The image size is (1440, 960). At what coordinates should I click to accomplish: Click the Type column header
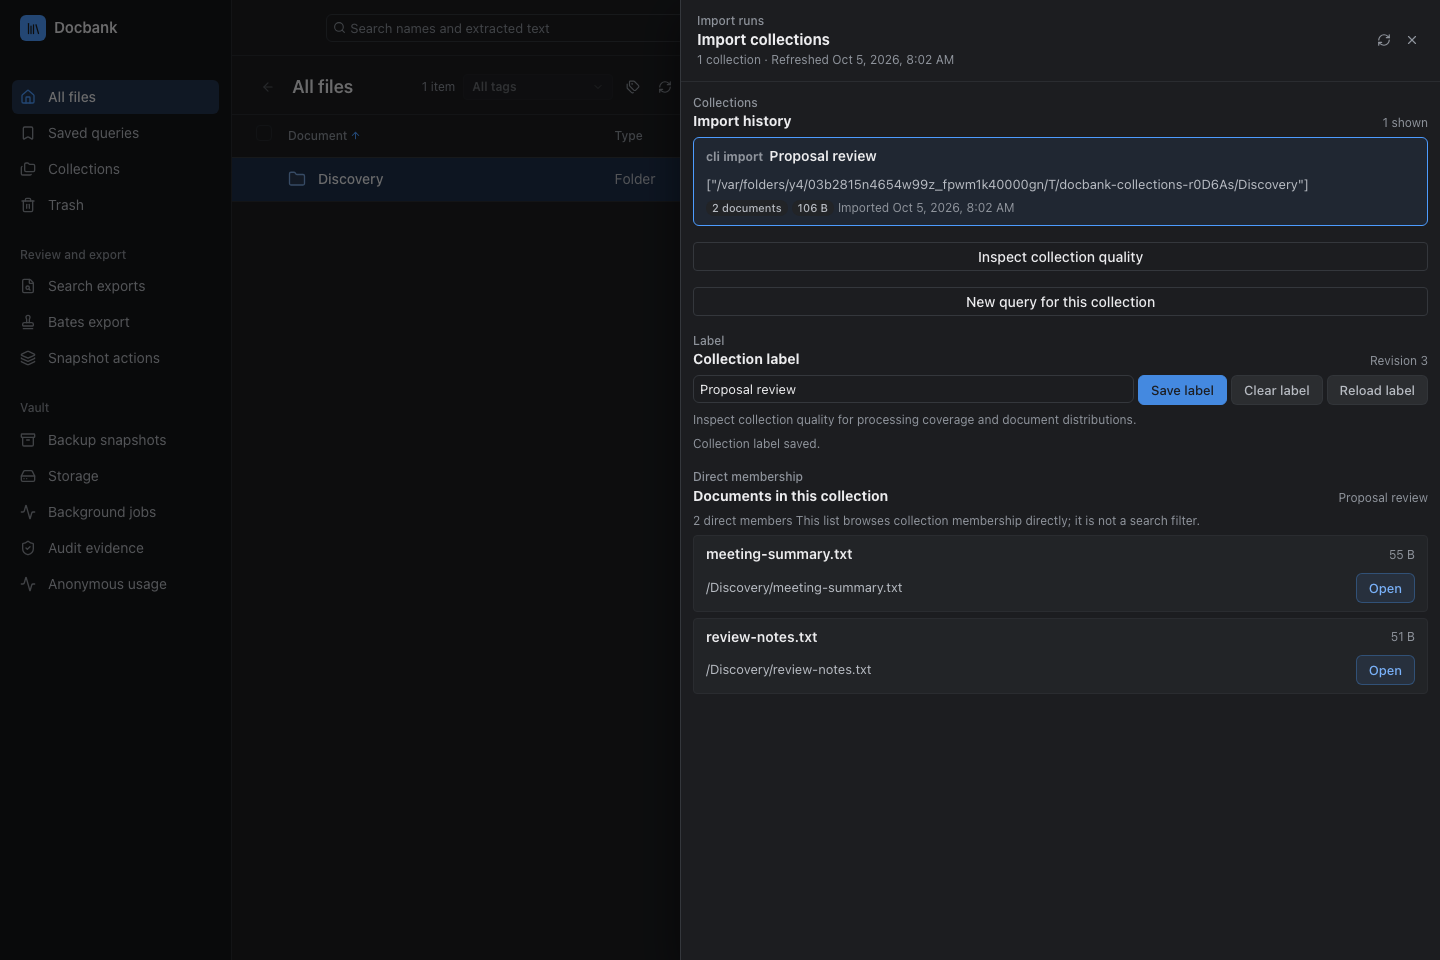(x=629, y=136)
